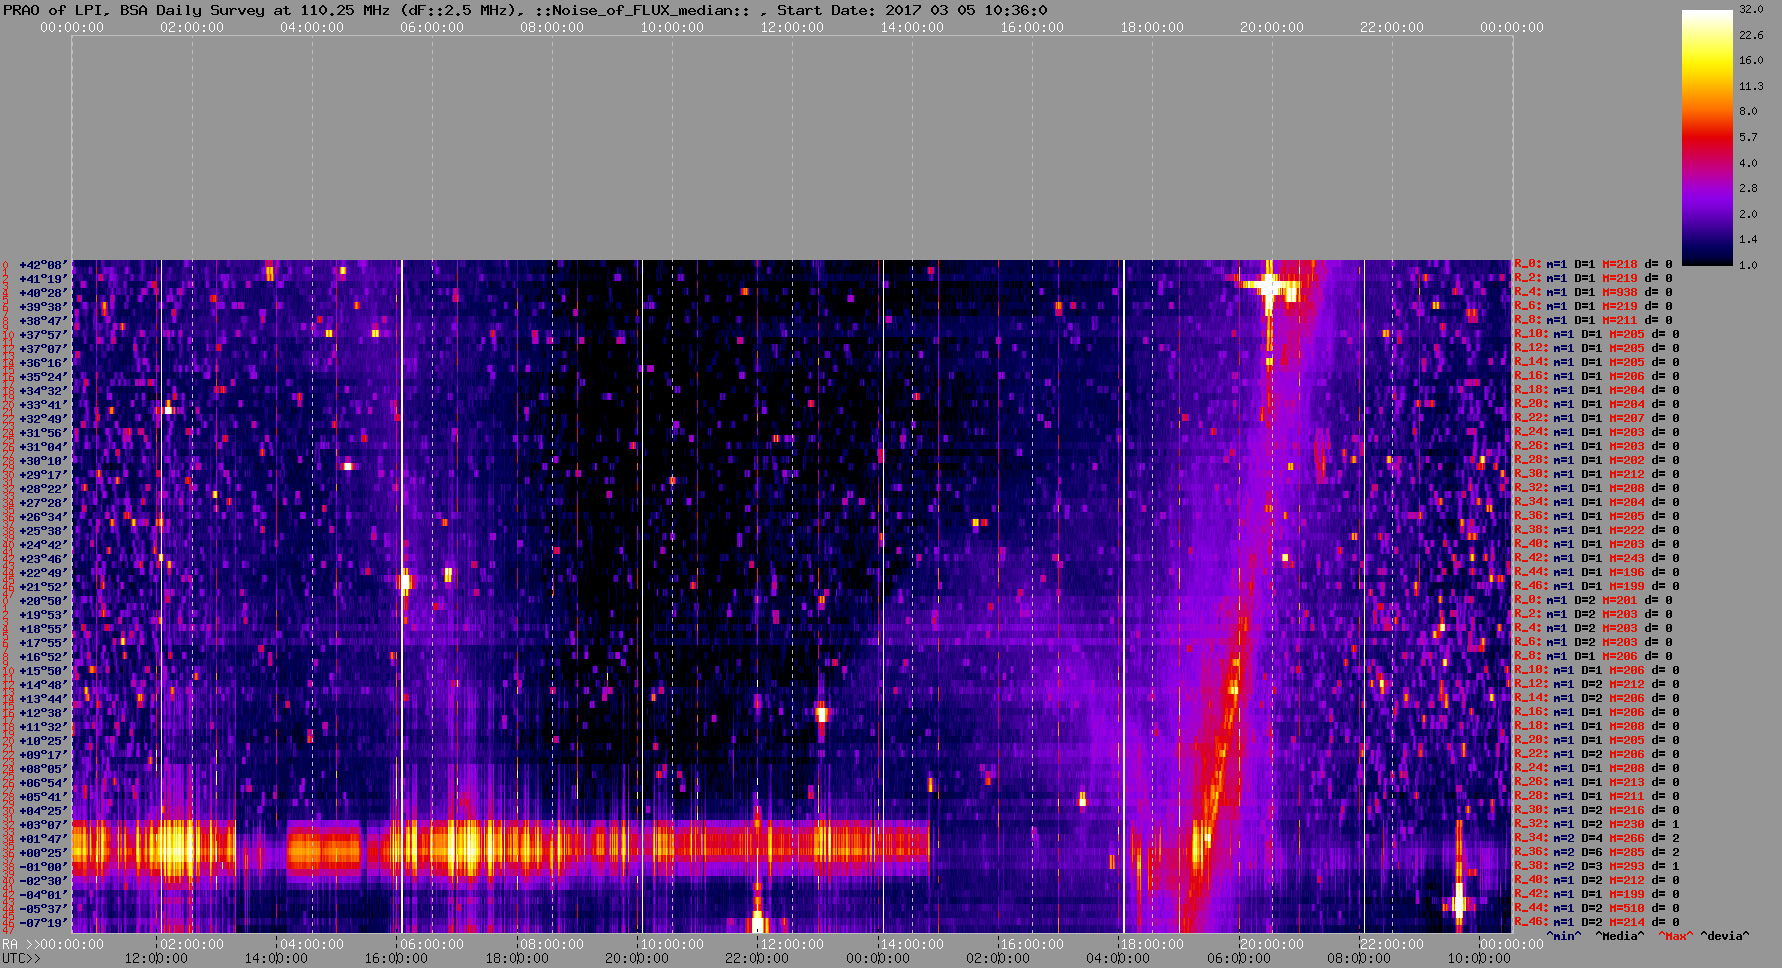This screenshot has height=968, width=1782.
Task: Click the declination label -07°19'
Action: 43,923
